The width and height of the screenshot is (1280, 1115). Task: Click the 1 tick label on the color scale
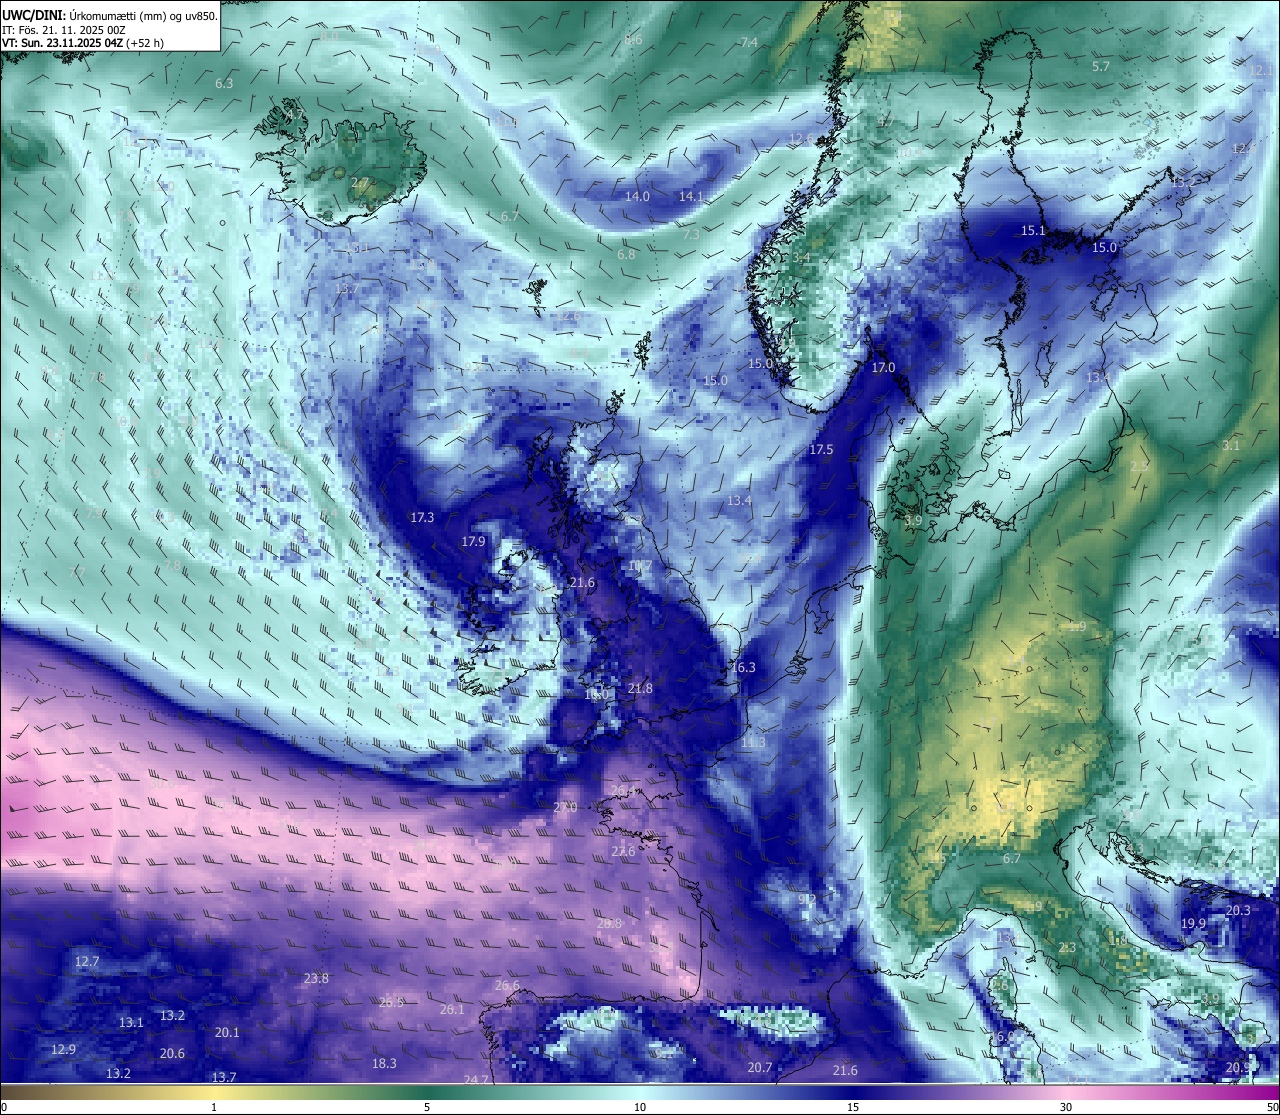pos(214,1107)
